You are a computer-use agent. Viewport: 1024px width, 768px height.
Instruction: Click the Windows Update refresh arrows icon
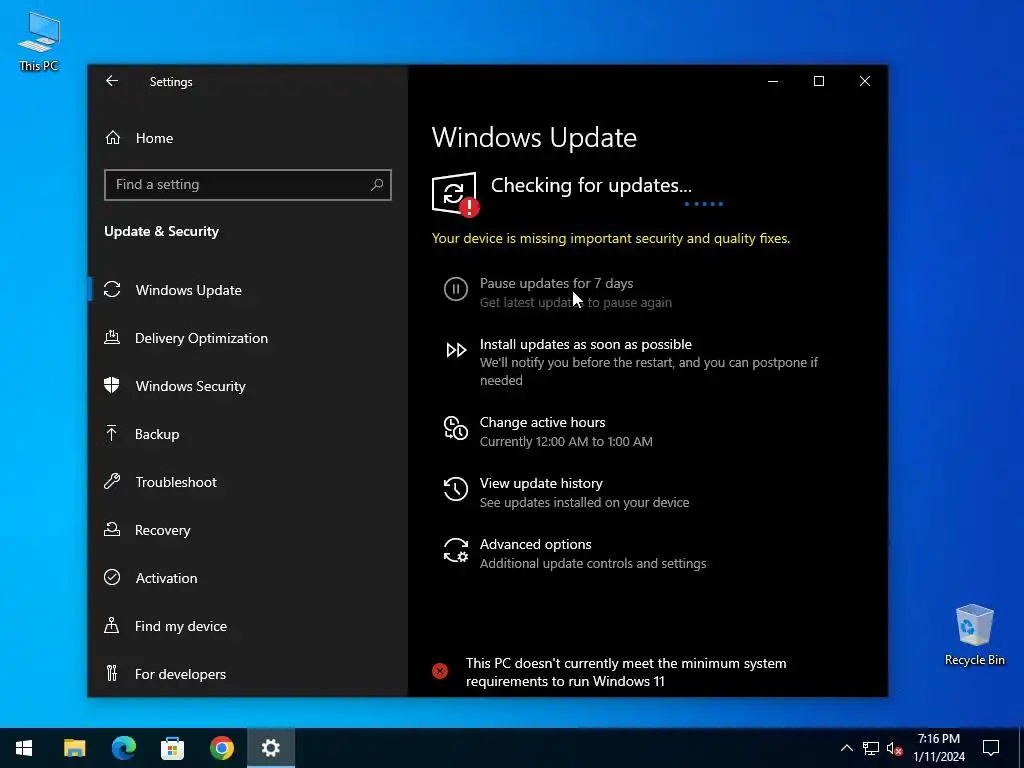(112, 289)
